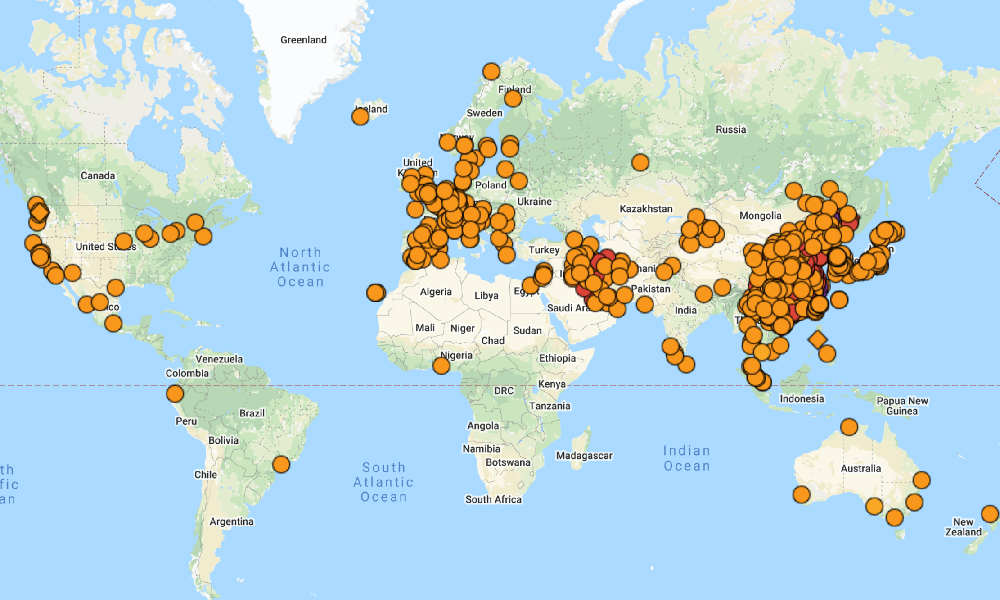1000x600 pixels.
Task: Select the orange marker in Nigeria
Action: pos(441,365)
